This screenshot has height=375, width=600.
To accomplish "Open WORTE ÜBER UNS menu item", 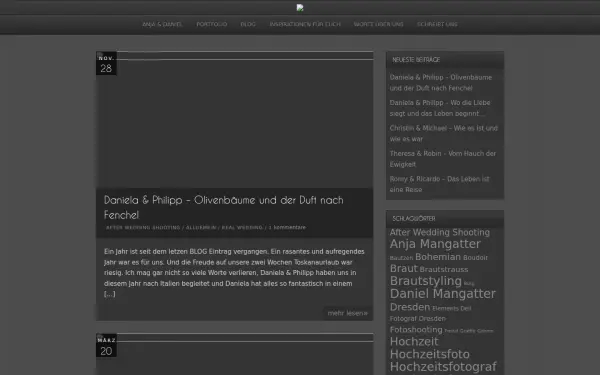I will pyautogui.click(x=378, y=24).
